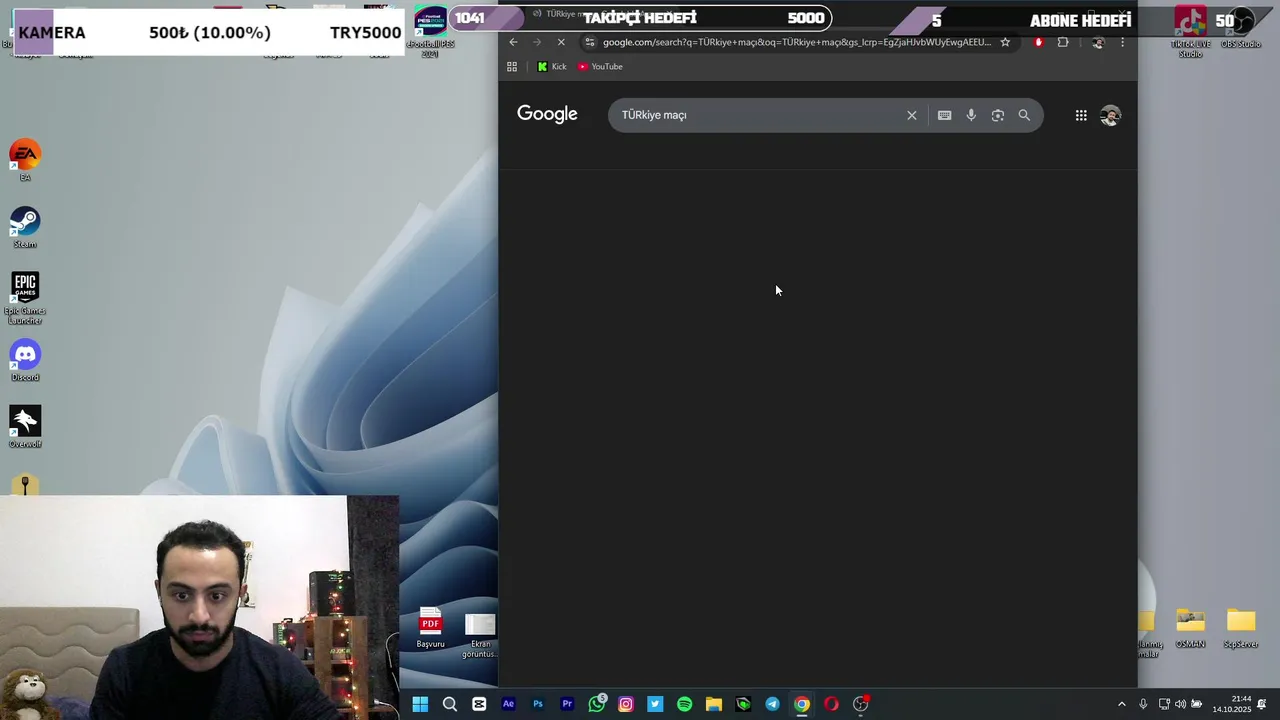Open the on-screen keyboard input tool

pyautogui.click(x=944, y=115)
